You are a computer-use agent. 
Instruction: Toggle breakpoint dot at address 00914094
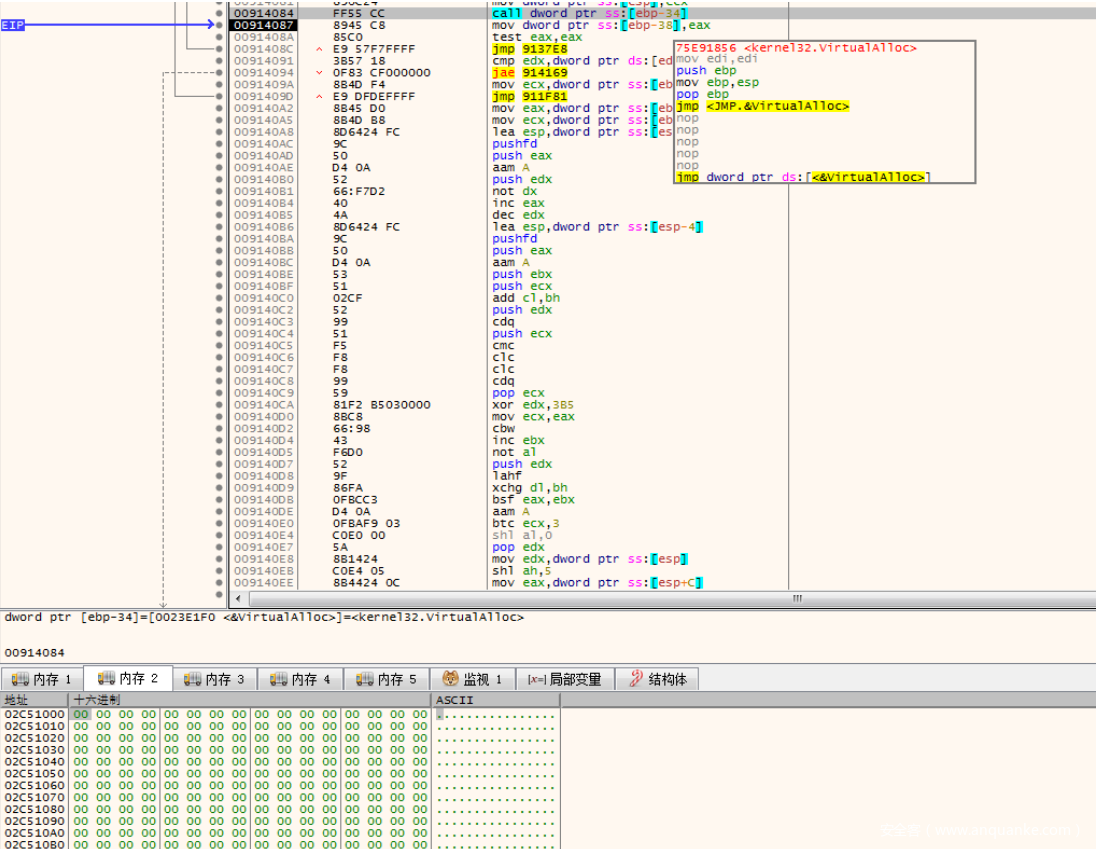click(x=219, y=73)
